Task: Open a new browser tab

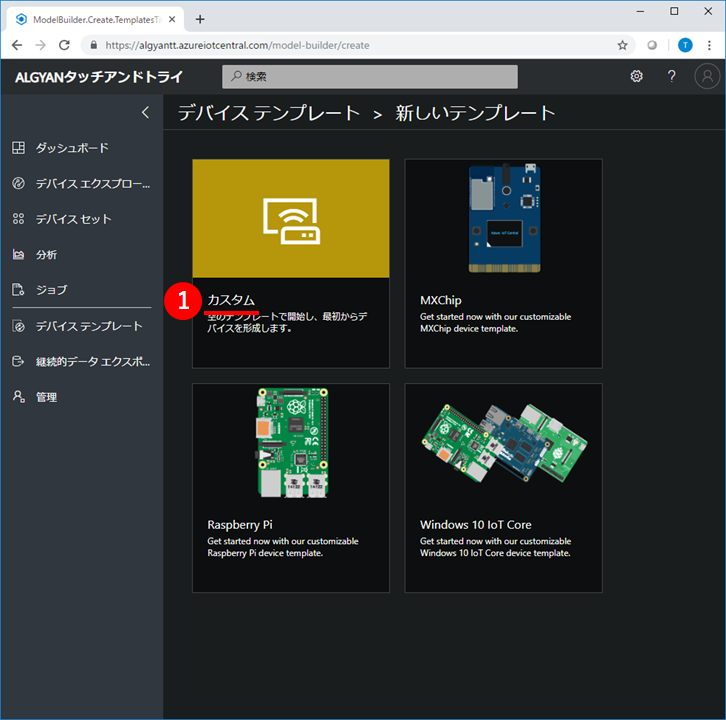Action: (x=200, y=19)
